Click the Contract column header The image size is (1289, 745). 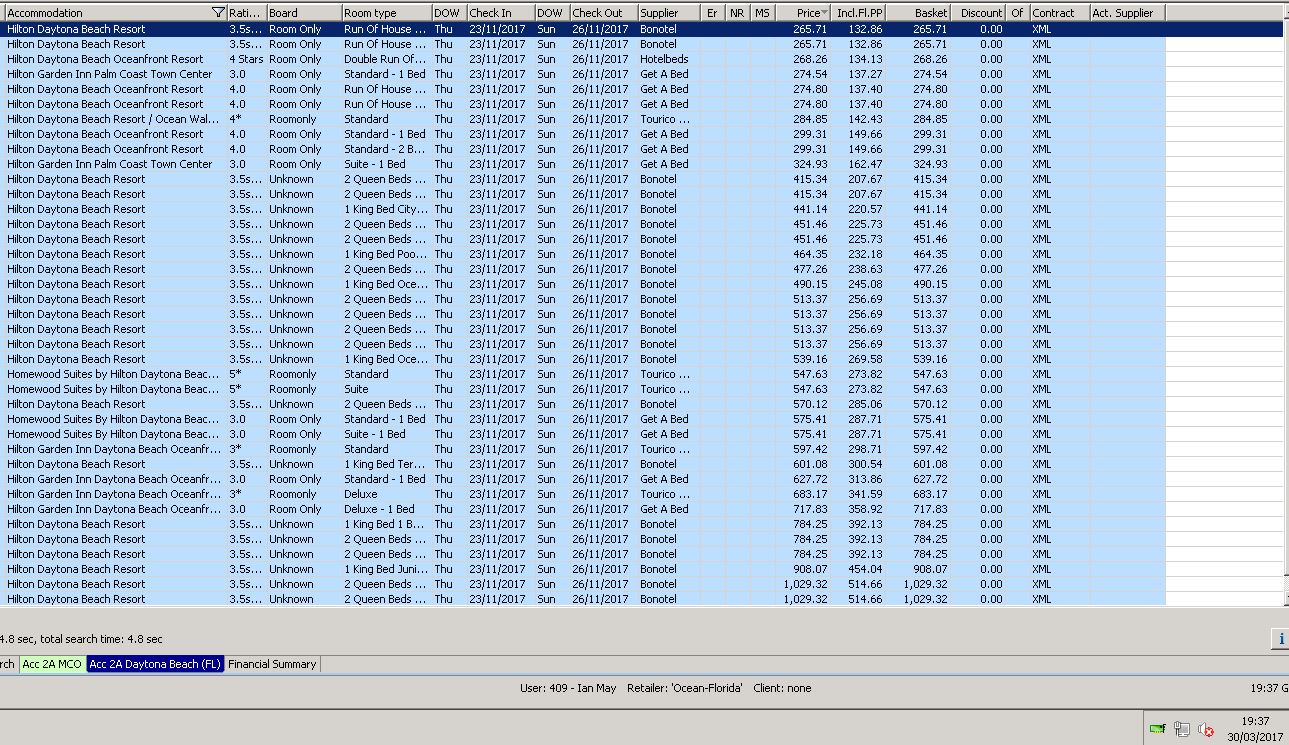pos(1059,13)
